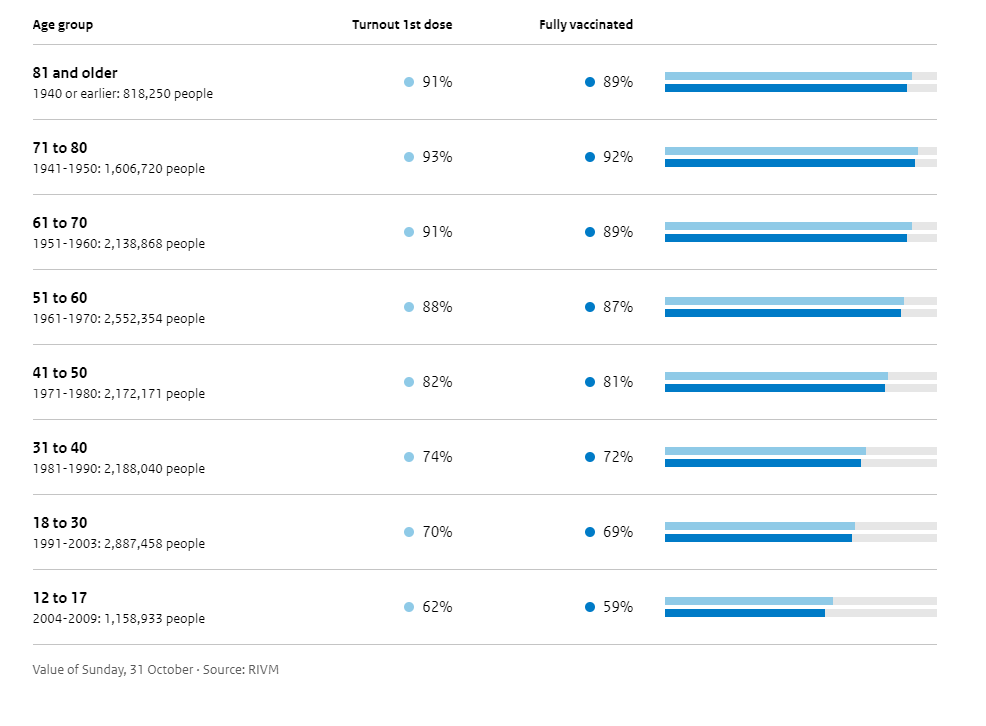986x726 pixels.
Task: Click the light blue dot beside 82% for 41 to 50
Action: [408, 382]
